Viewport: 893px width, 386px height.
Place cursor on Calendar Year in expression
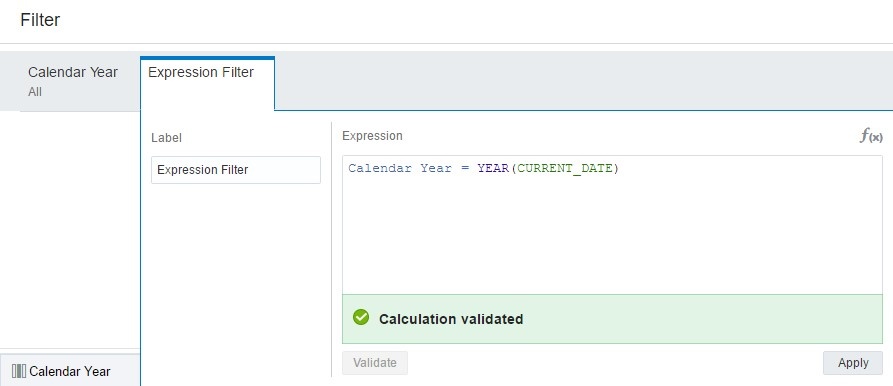coord(400,169)
